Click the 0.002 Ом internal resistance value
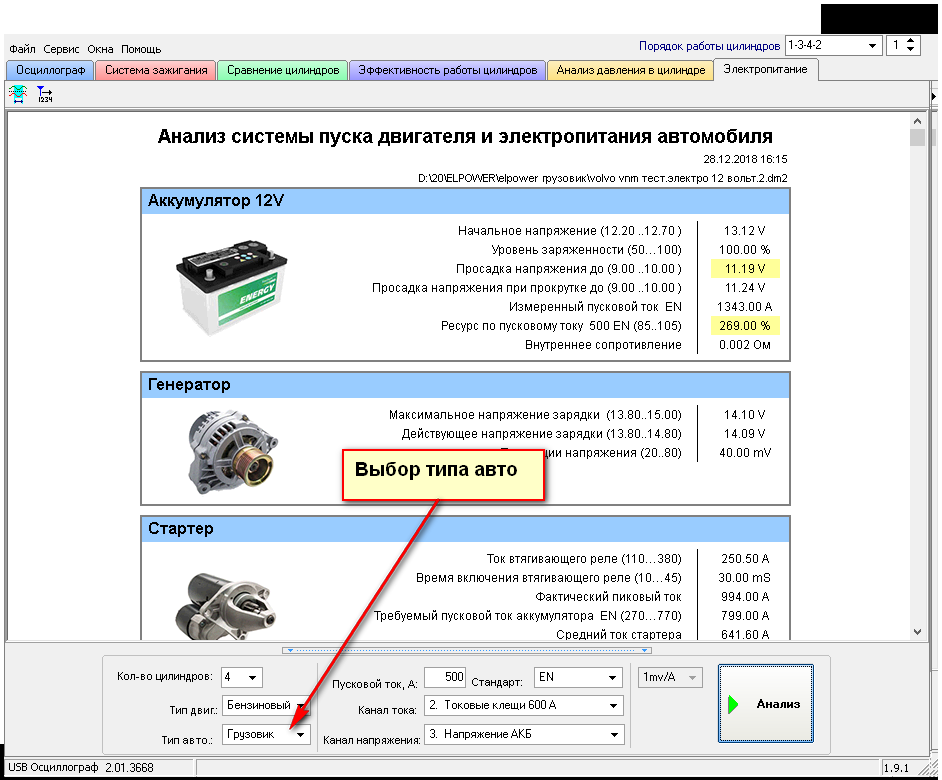942x780 pixels. (745, 345)
